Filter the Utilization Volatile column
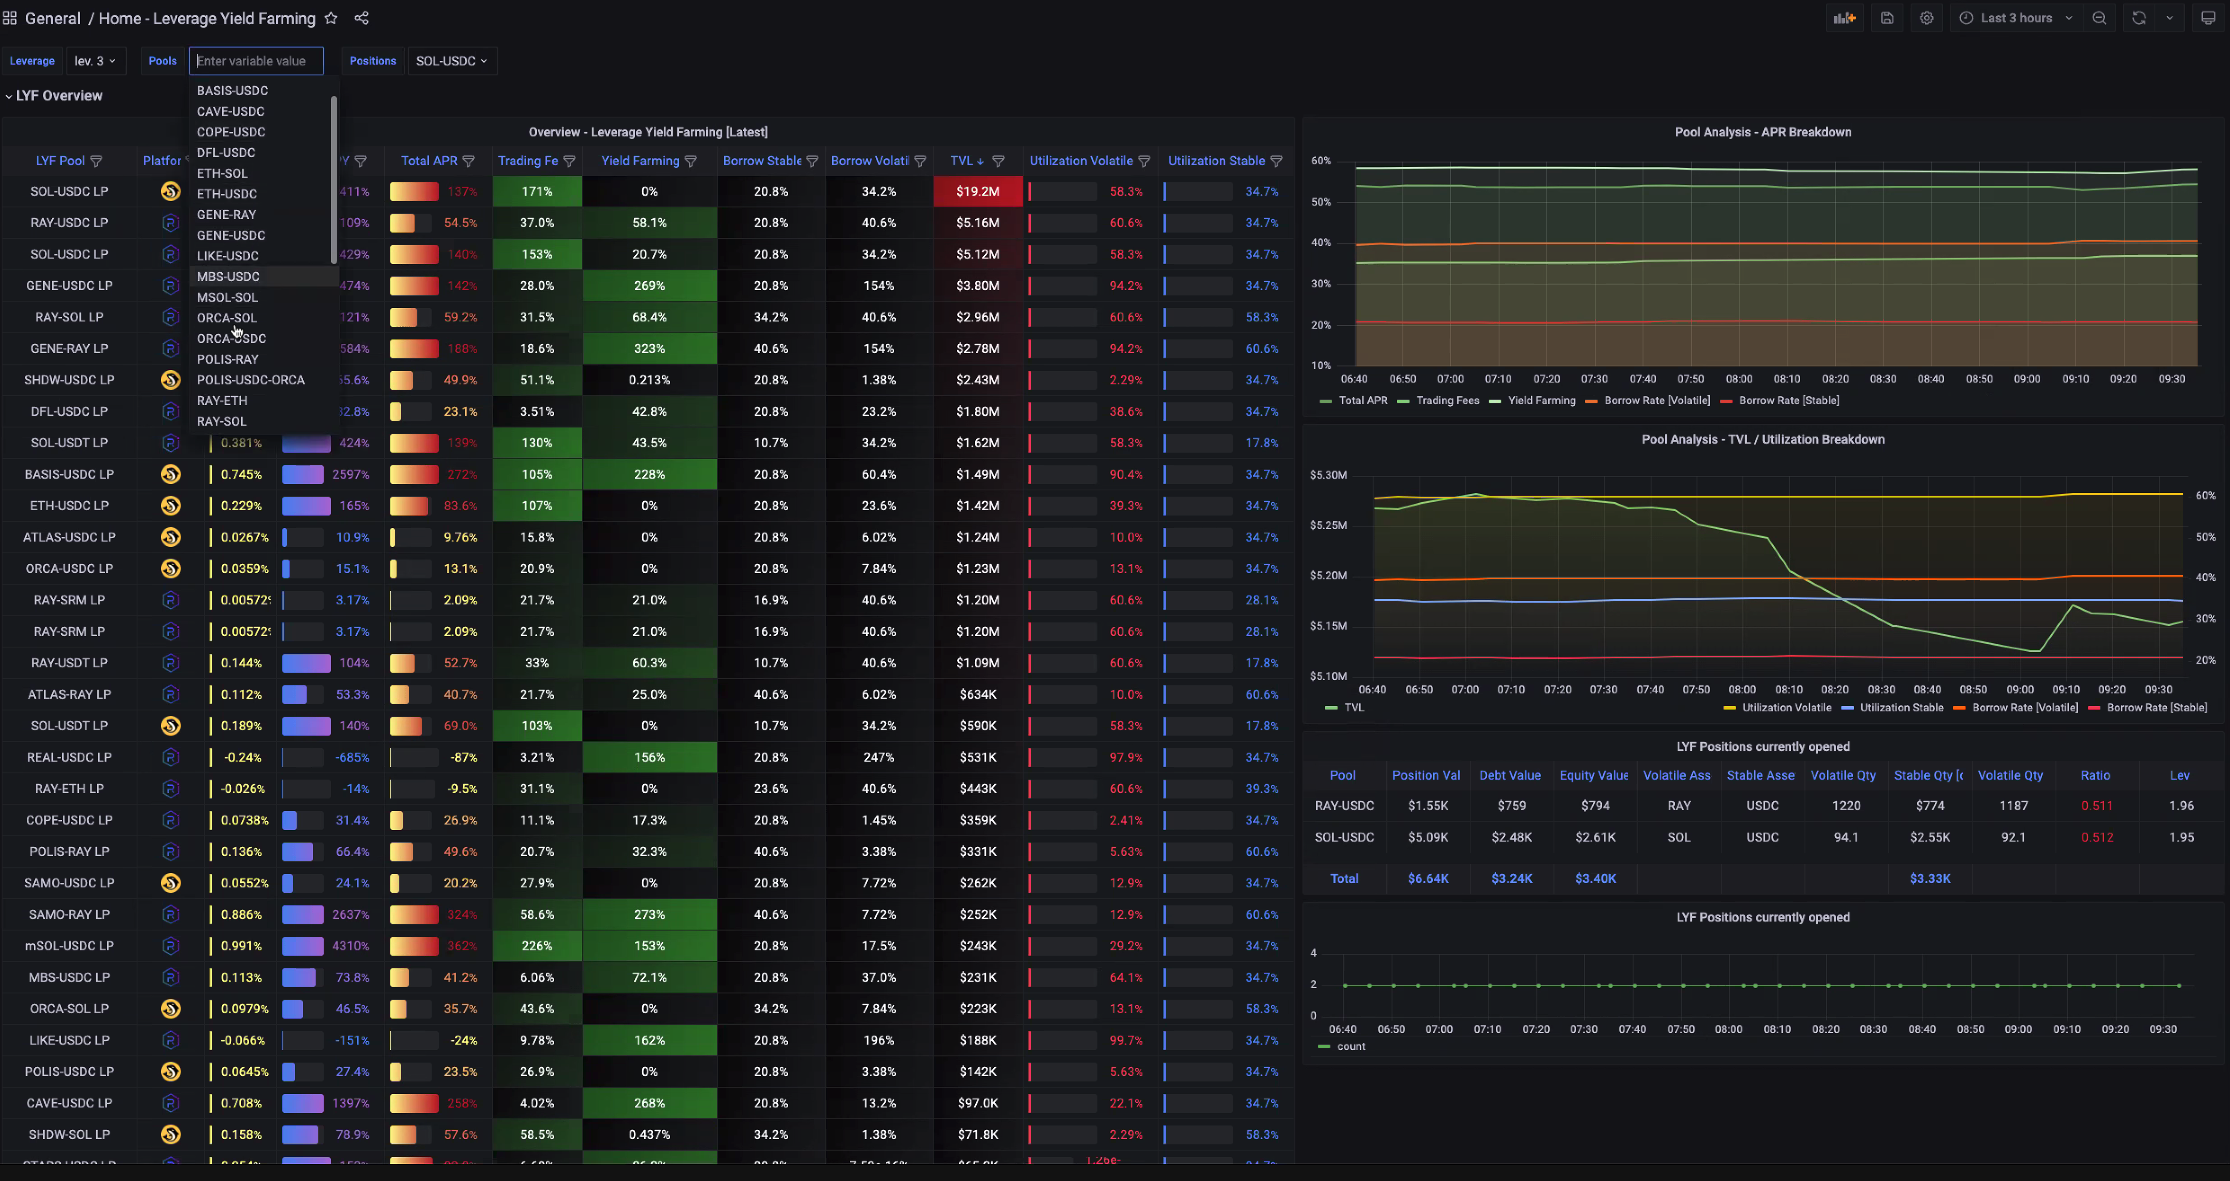 point(1144,161)
